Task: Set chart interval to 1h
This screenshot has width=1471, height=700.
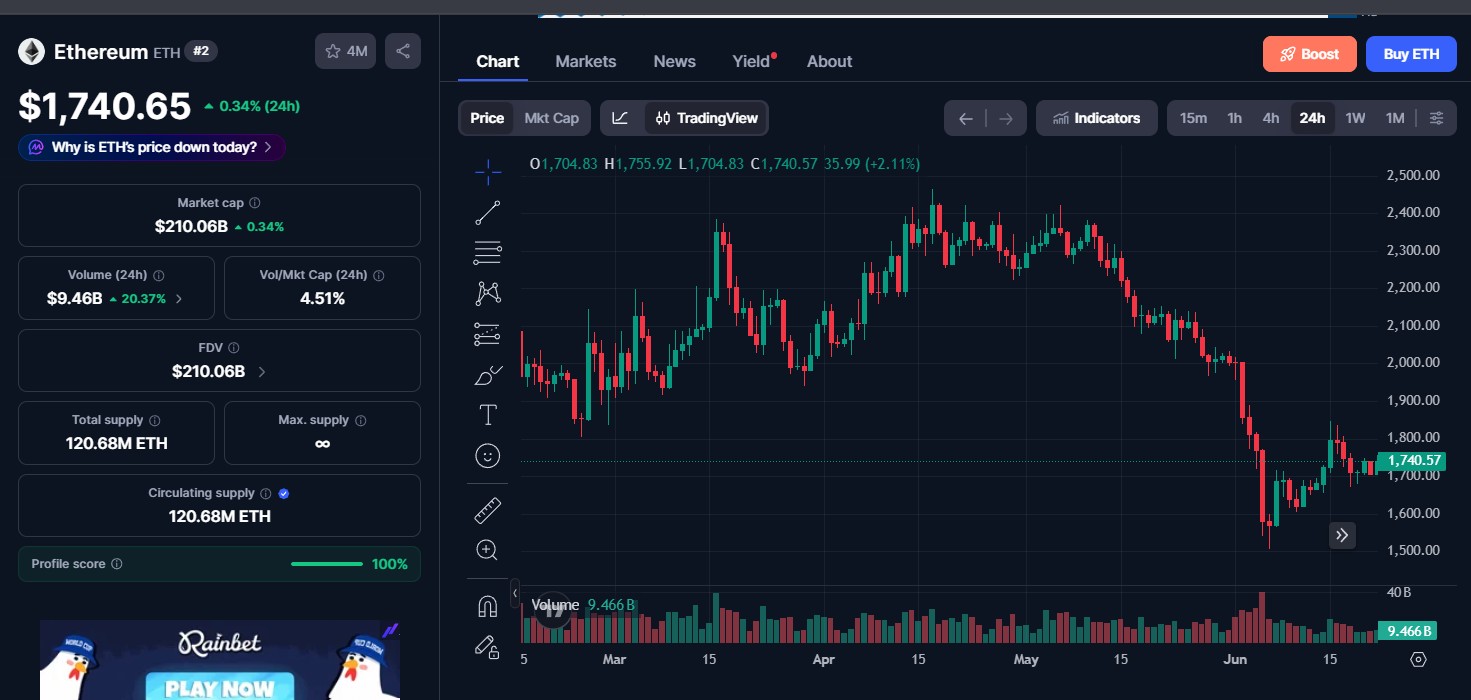Action: click(1235, 118)
